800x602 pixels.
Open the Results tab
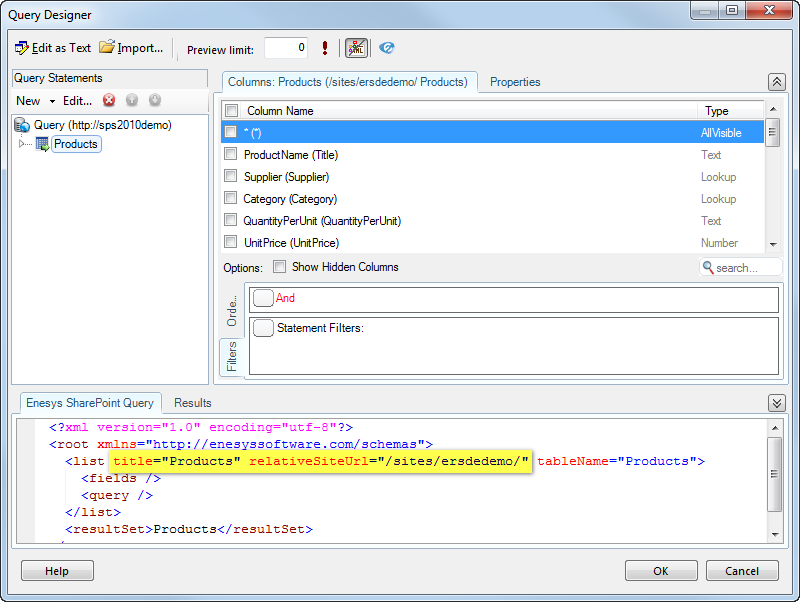193,402
